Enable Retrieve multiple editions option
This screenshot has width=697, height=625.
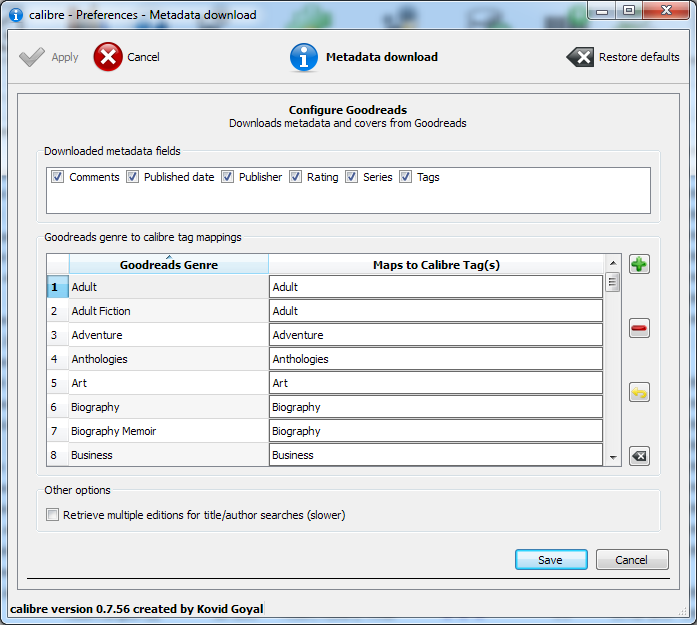pos(52,515)
